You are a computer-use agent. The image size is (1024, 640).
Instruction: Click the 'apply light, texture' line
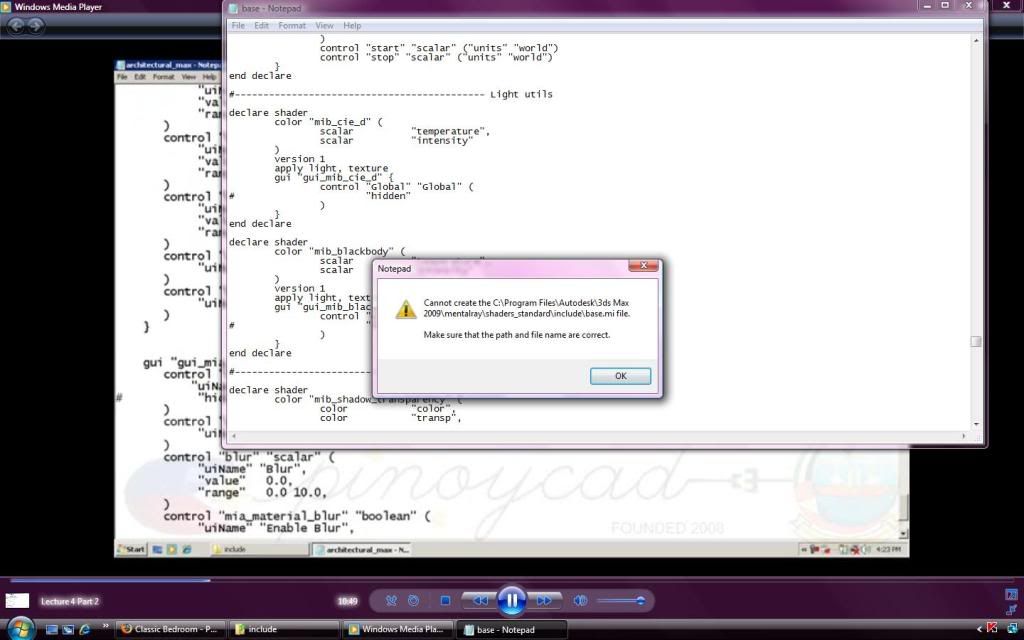click(x=331, y=168)
